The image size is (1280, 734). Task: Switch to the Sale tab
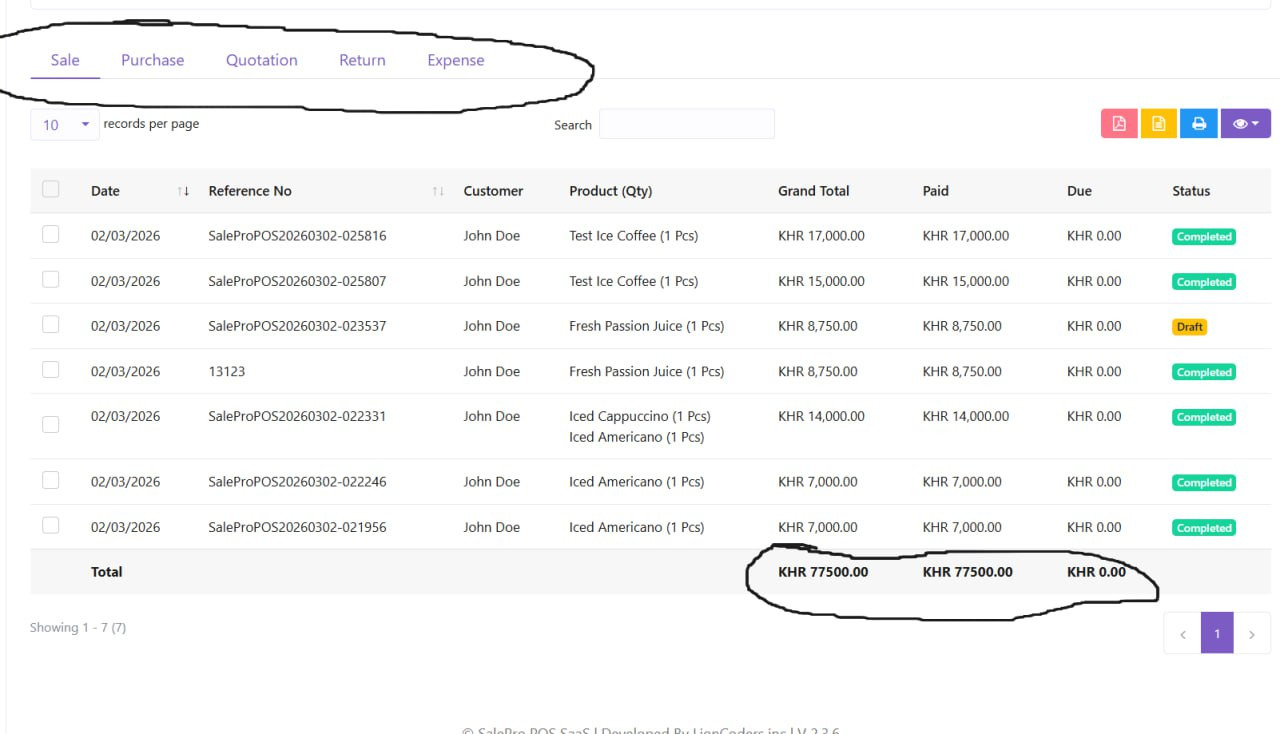click(65, 60)
